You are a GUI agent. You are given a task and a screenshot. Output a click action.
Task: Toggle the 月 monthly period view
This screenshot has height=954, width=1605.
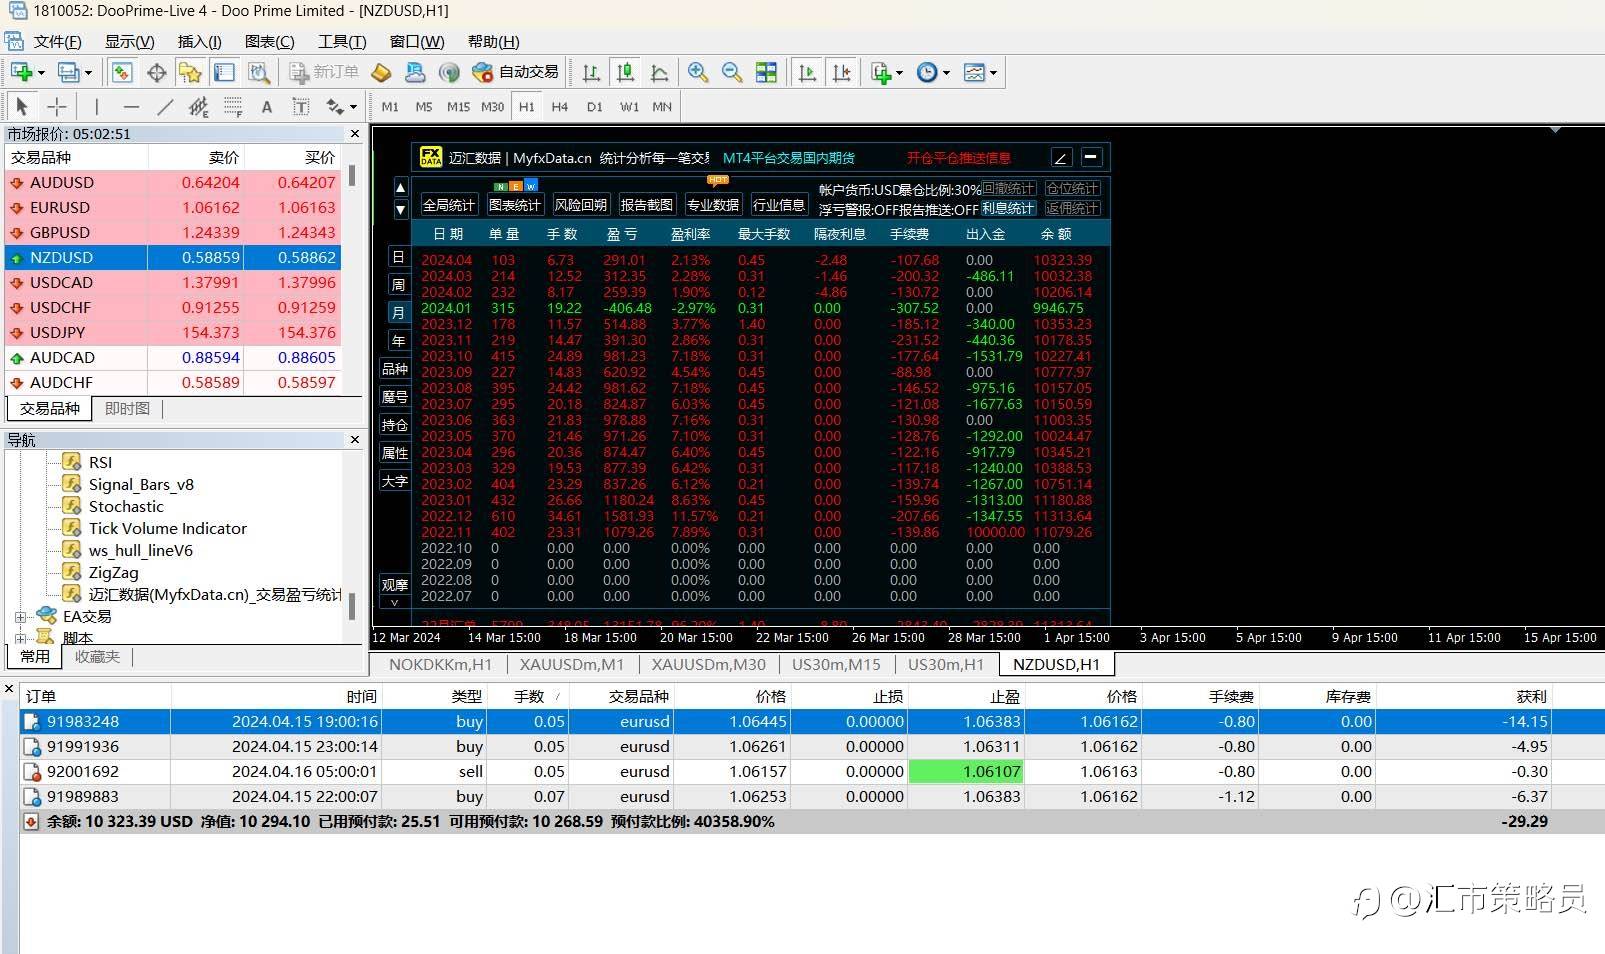[x=398, y=313]
